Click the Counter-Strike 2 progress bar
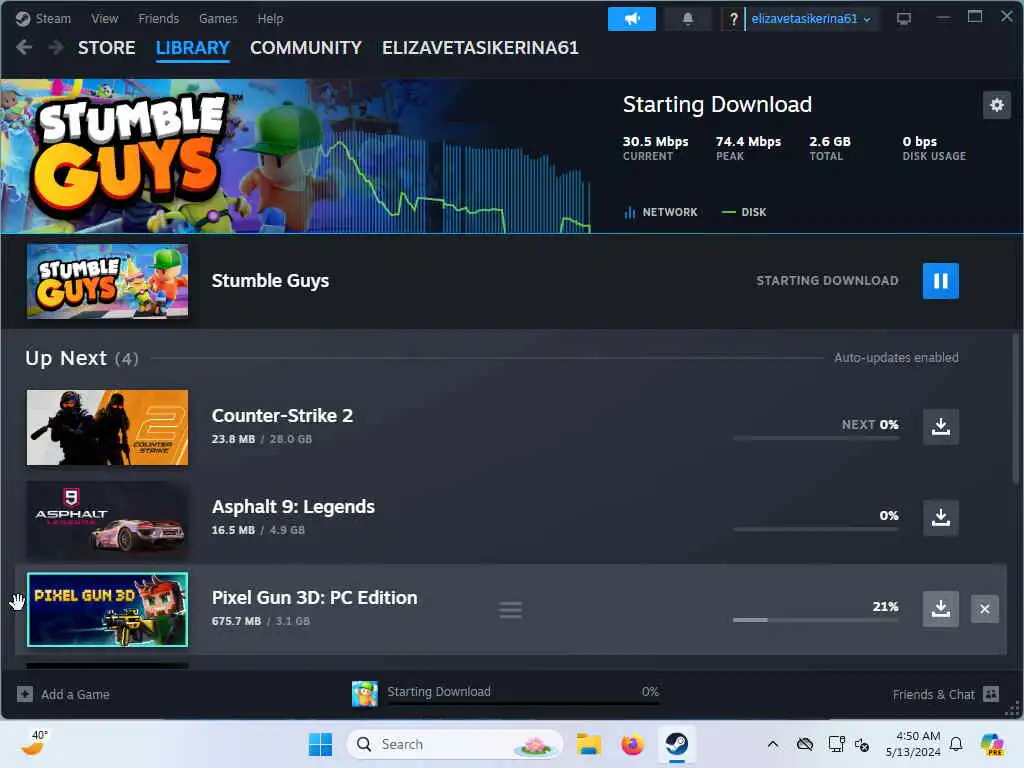Viewport: 1024px width, 768px height. [816, 438]
